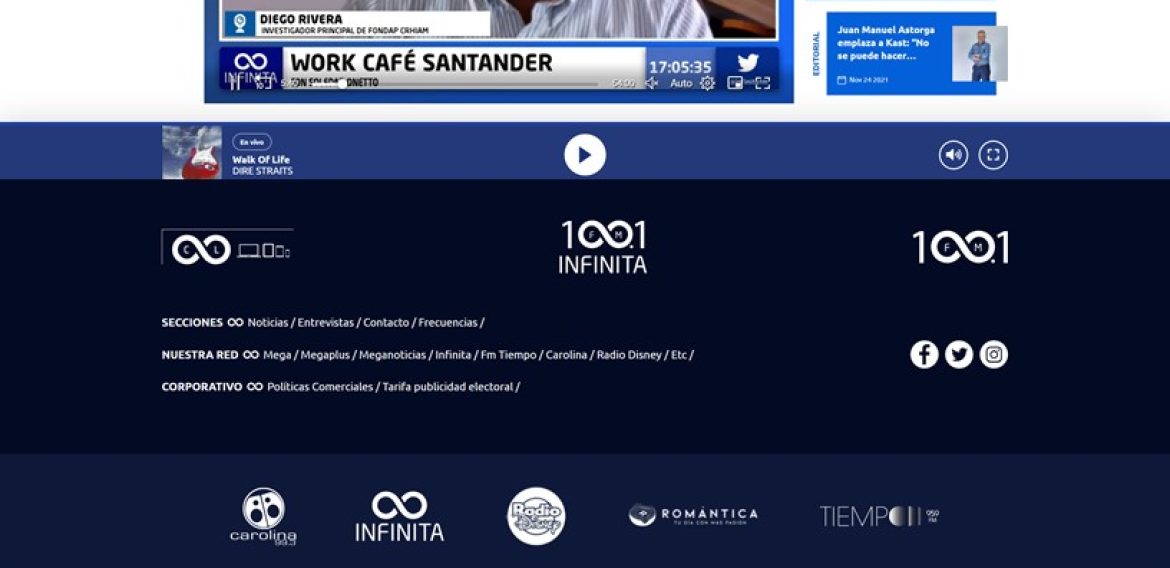
Task: Click the Walk Of Life song title
Action: pyautogui.click(x=260, y=160)
